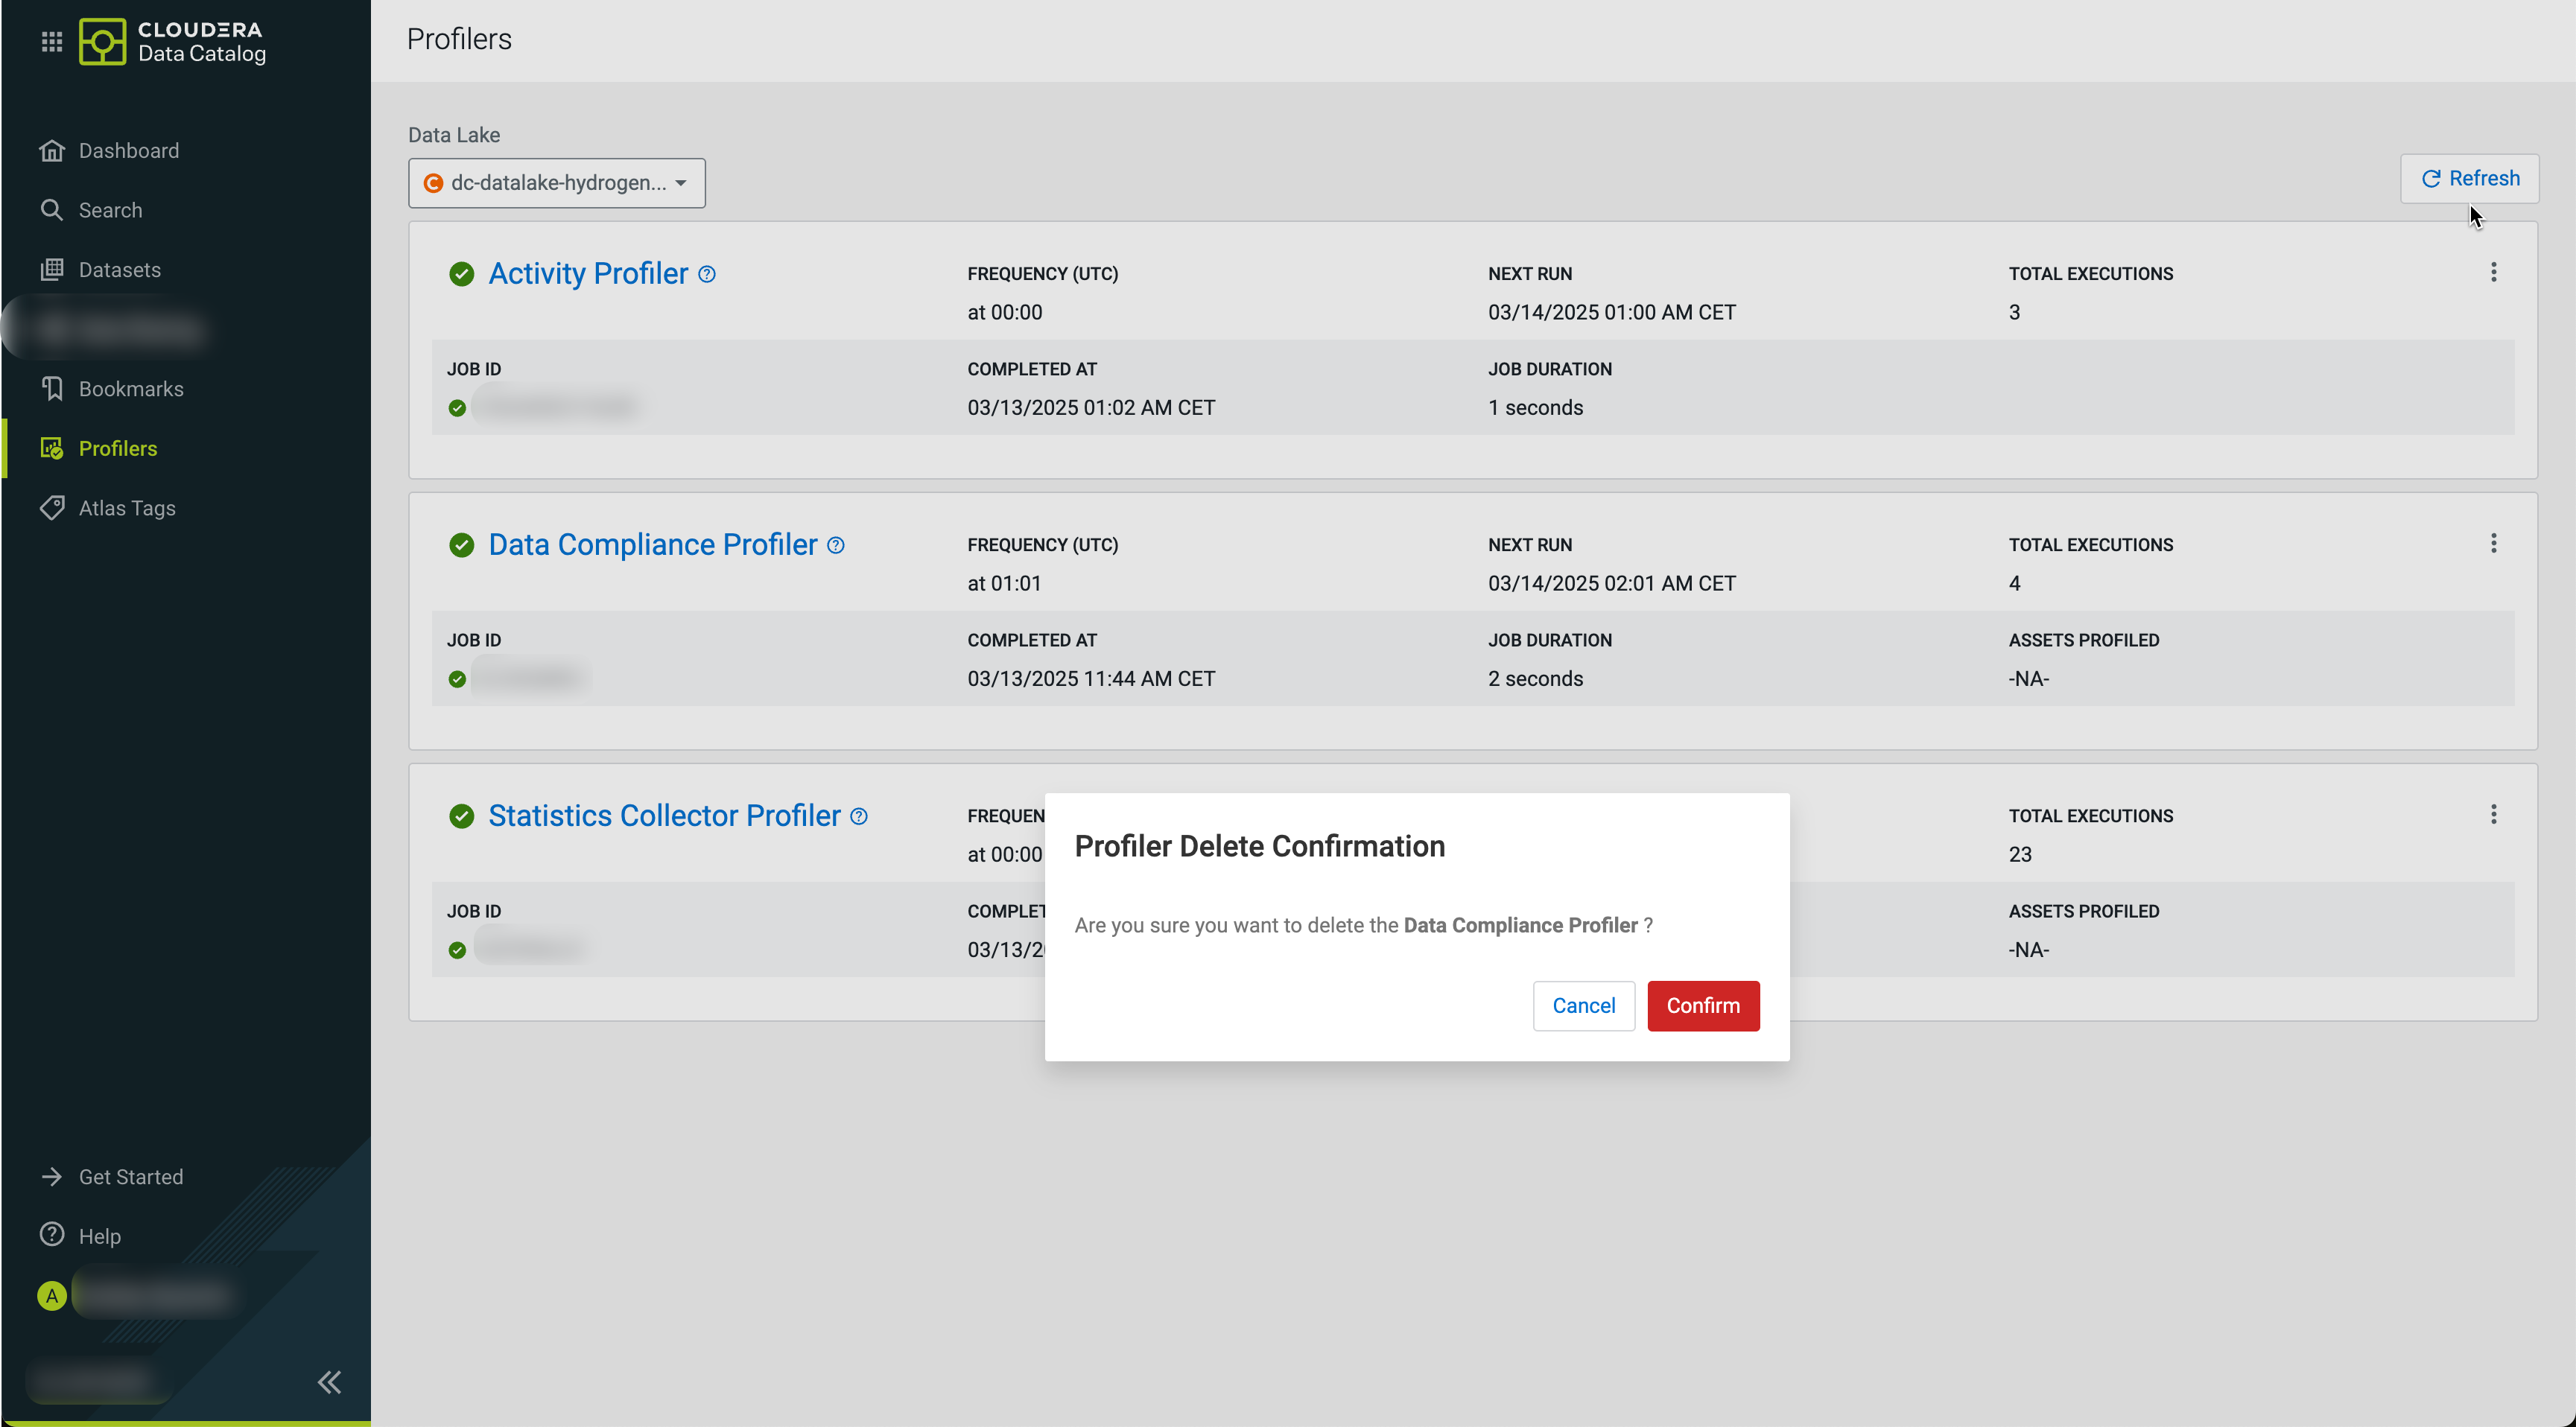Viewport: 2576px width, 1427px height.
Task: Open the Statistics Collector Profiler link
Action: click(x=664, y=816)
